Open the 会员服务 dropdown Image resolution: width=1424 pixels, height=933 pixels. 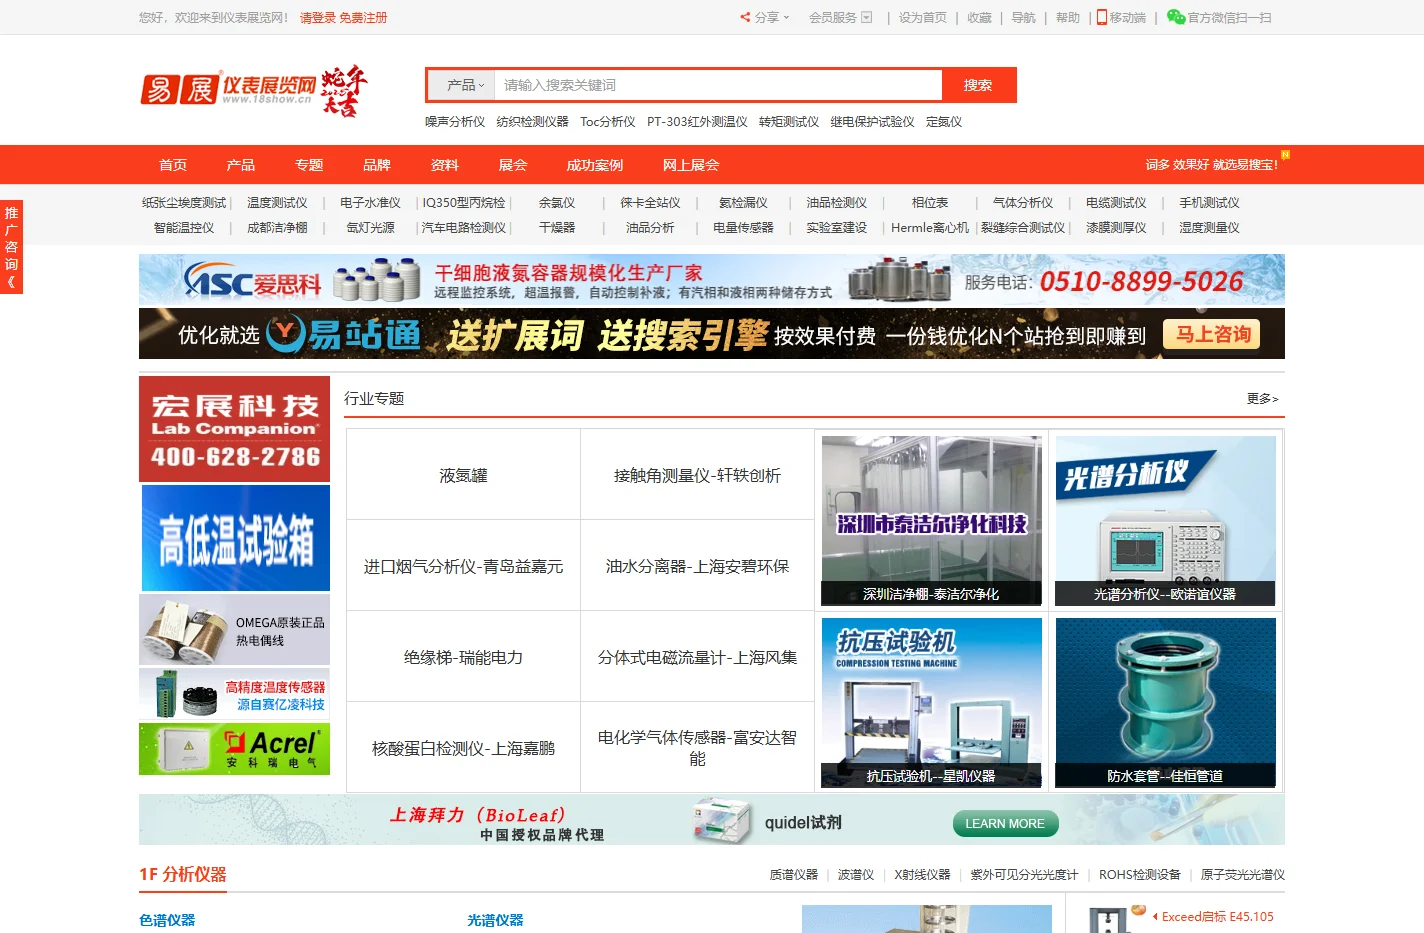[840, 17]
